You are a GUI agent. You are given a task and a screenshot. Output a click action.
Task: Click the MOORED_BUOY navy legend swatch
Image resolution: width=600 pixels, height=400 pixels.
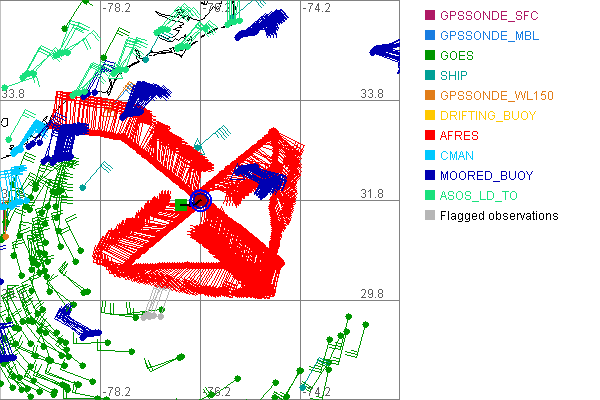coord(430,176)
